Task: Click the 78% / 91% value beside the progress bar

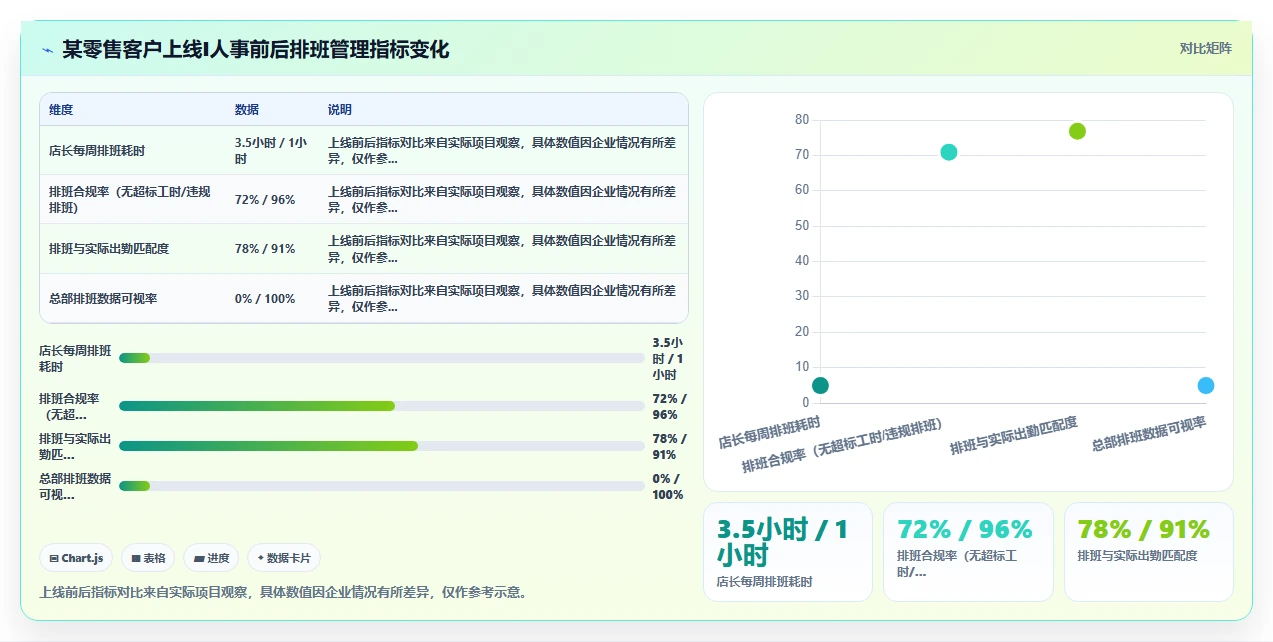Action: (x=669, y=446)
